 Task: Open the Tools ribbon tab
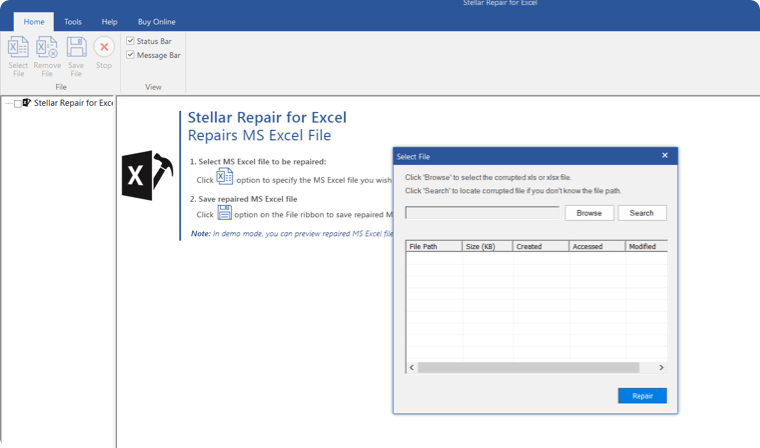coord(73,21)
